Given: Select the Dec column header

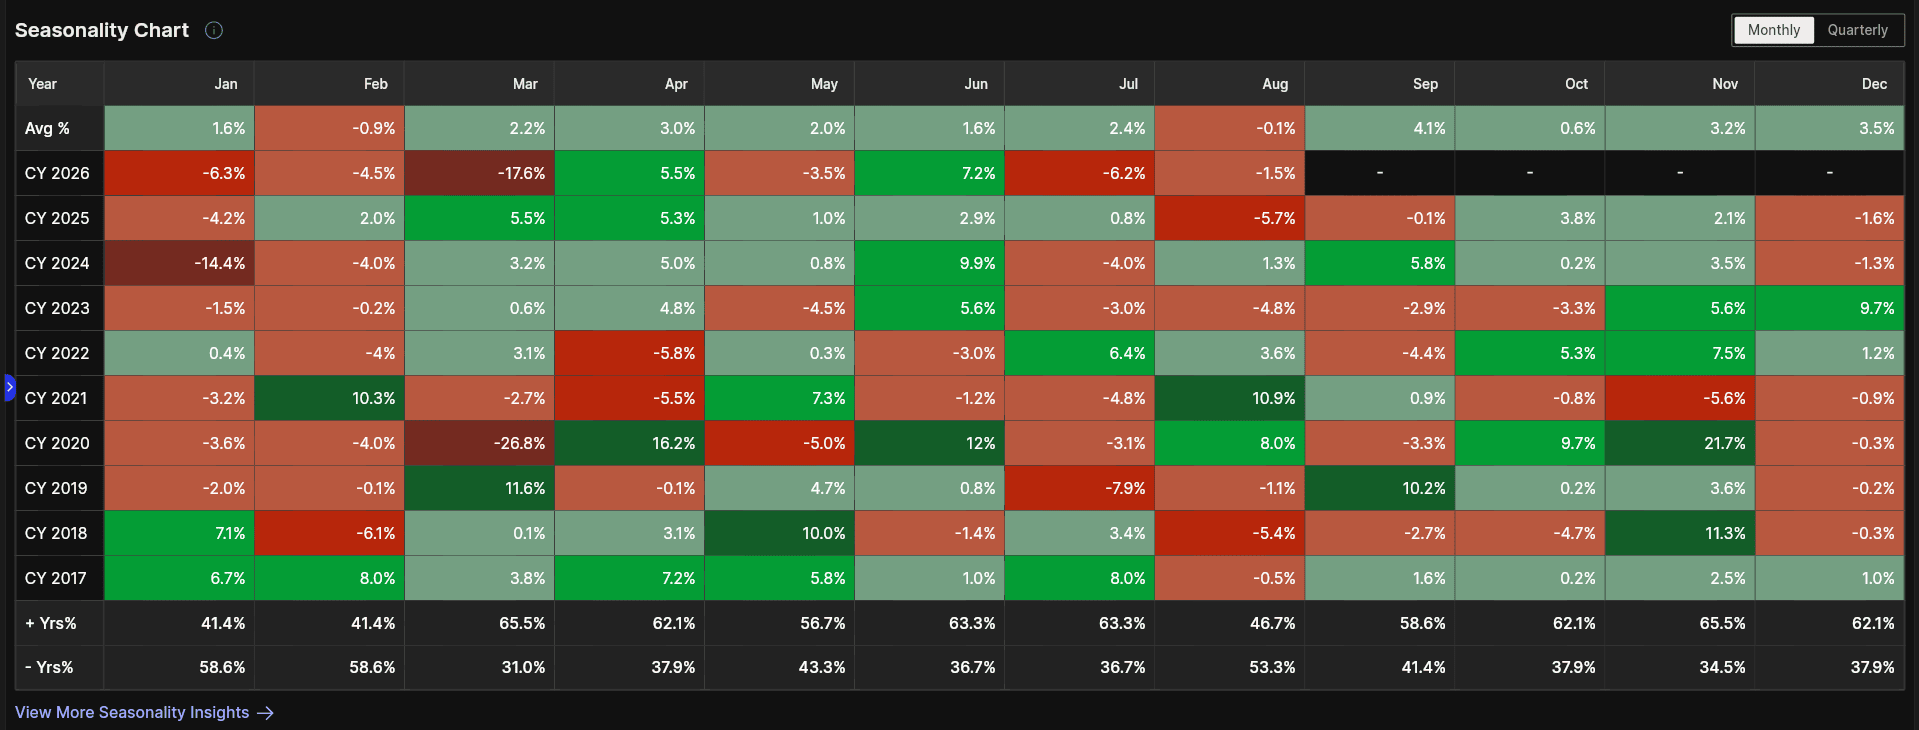Looking at the screenshot, I should tap(1874, 84).
